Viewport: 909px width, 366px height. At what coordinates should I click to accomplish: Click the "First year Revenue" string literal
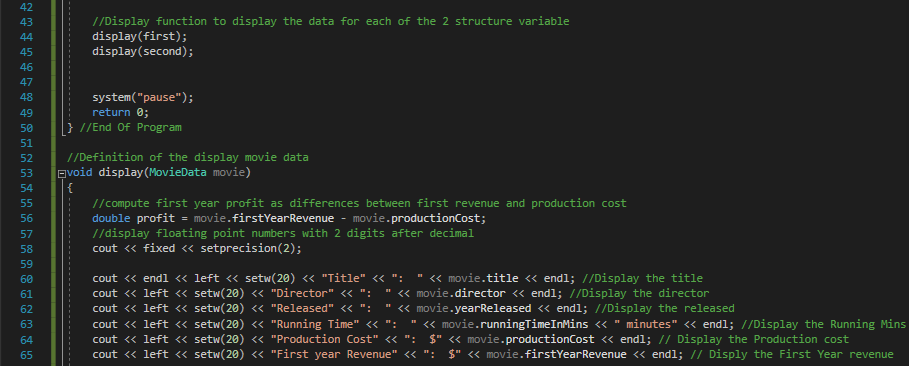[334, 354]
